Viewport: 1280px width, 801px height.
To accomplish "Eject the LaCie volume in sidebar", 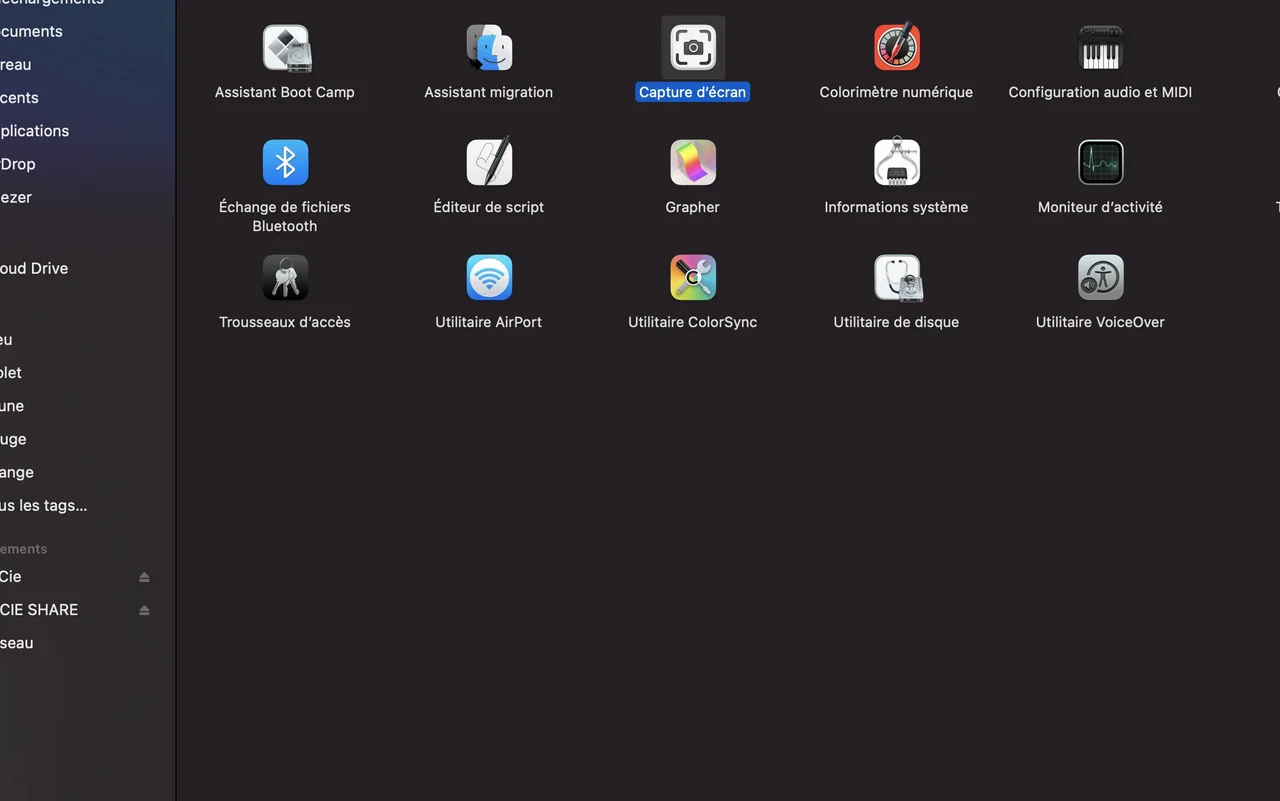I will (144, 577).
